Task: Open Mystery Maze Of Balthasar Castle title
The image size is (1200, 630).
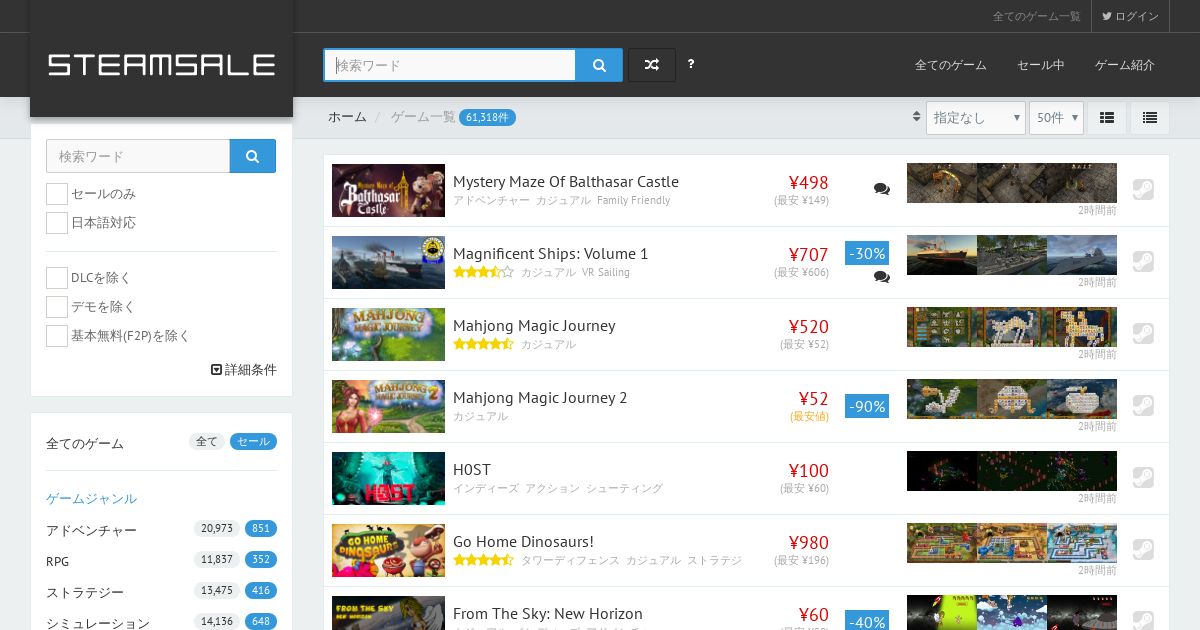Action: coord(566,182)
